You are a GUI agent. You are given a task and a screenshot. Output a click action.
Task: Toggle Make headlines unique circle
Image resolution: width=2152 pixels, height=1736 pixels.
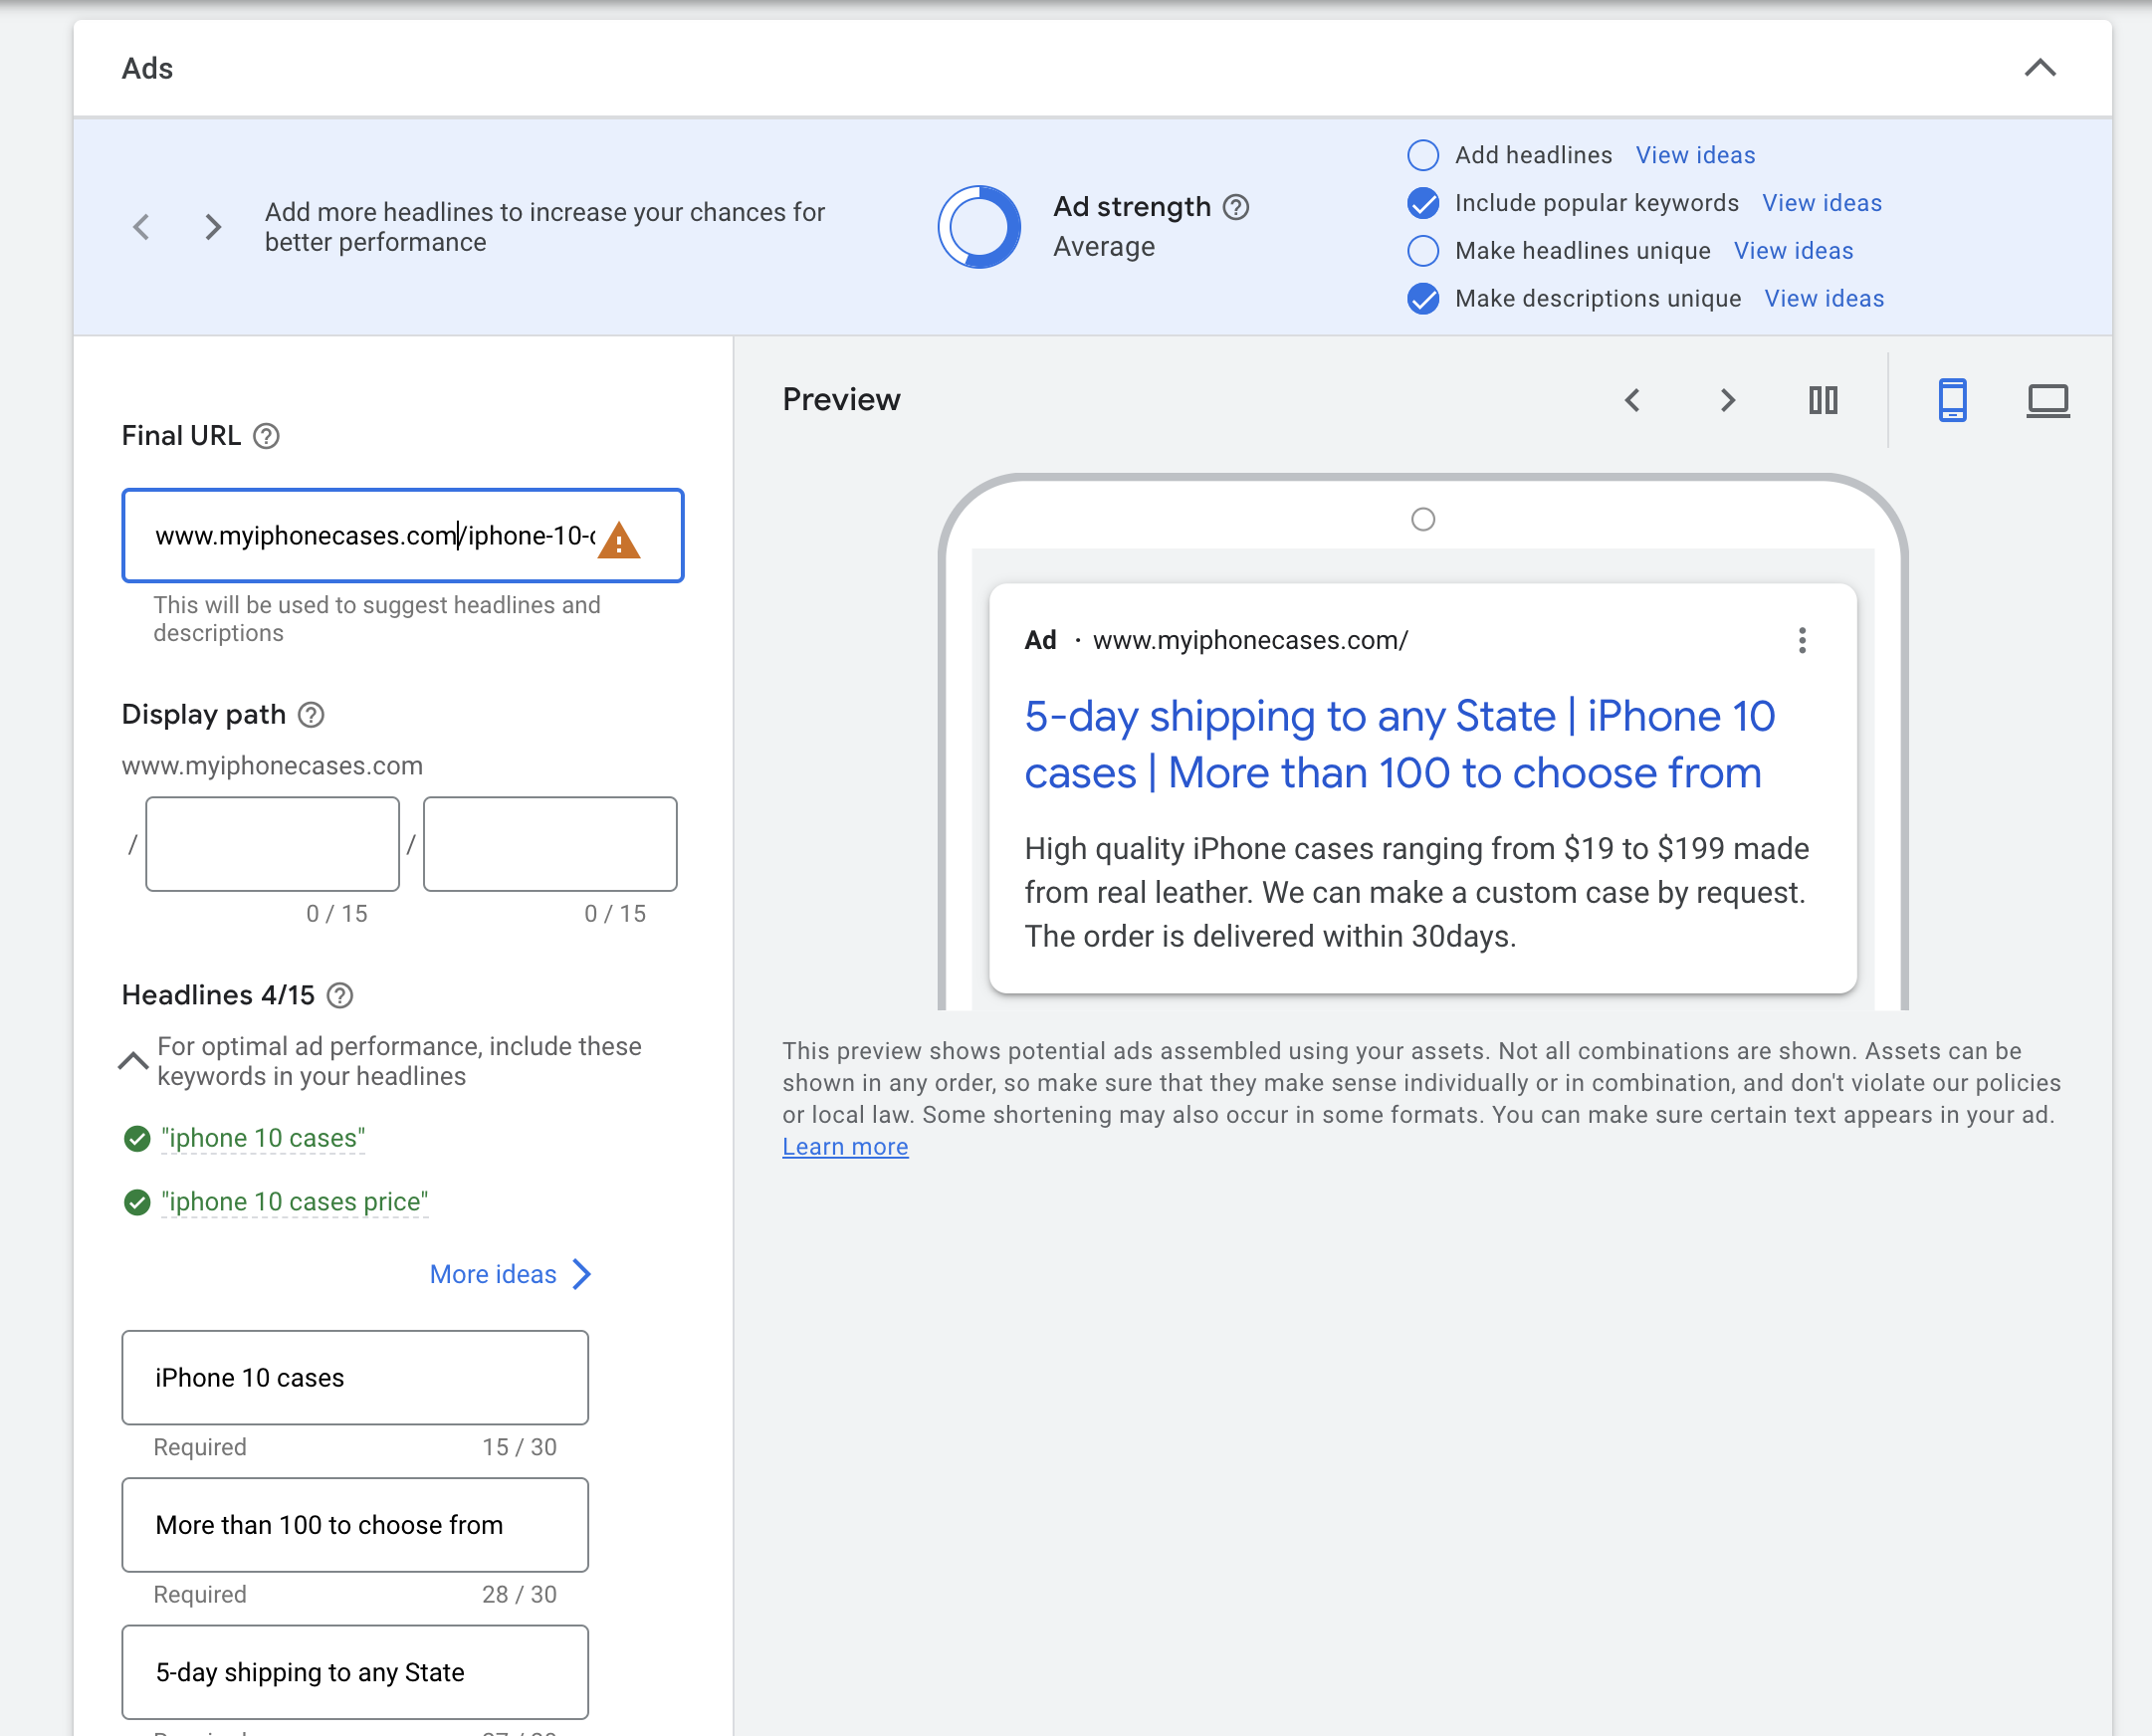tap(1422, 251)
